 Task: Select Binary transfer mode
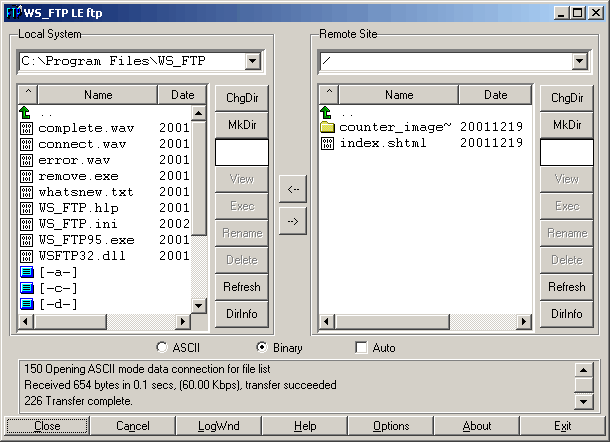[x=262, y=347]
